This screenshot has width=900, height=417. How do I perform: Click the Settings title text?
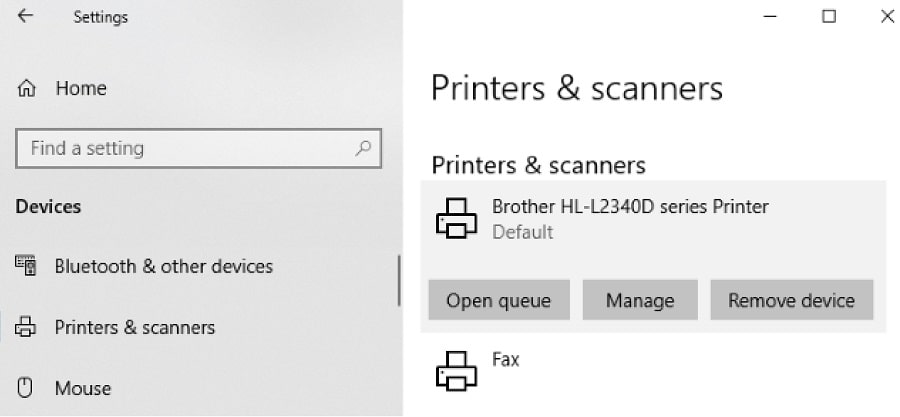pyautogui.click(x=100, y=17)
